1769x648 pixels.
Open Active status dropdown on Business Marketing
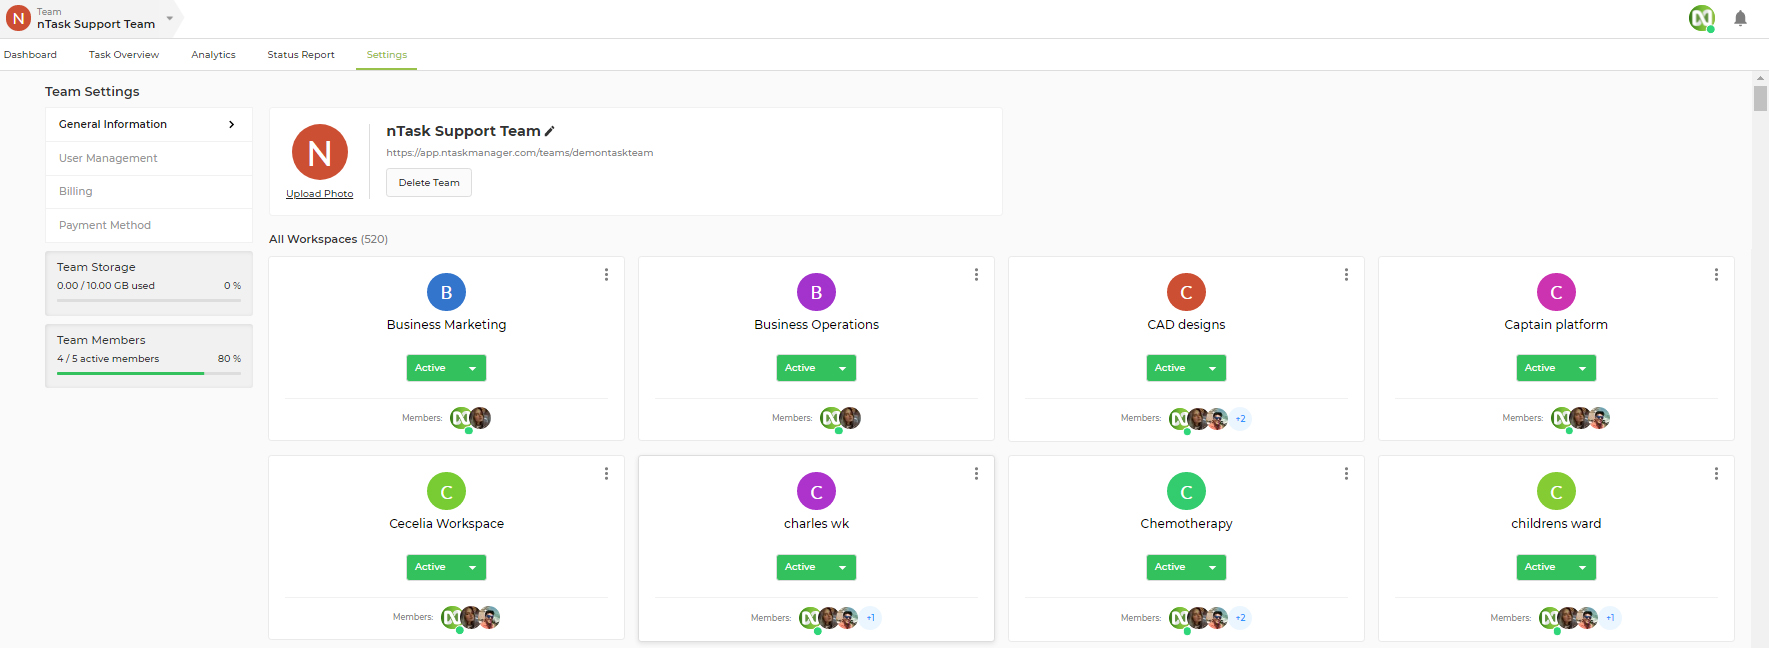tap(446, 368)
